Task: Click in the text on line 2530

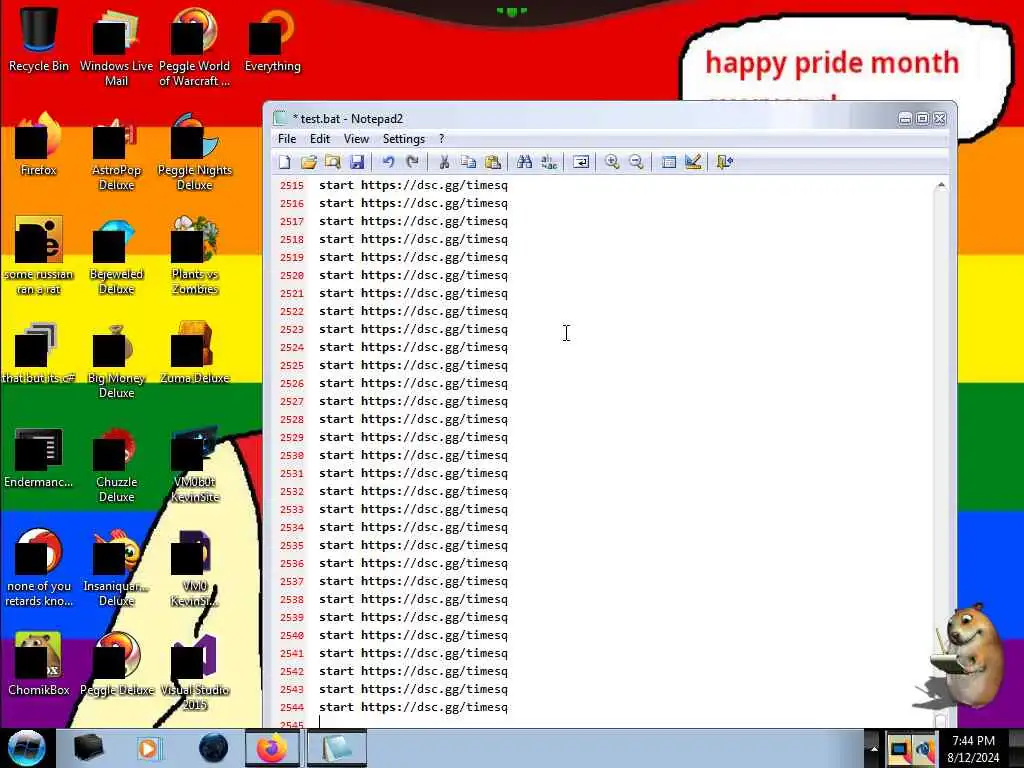Action: (413, 455)
